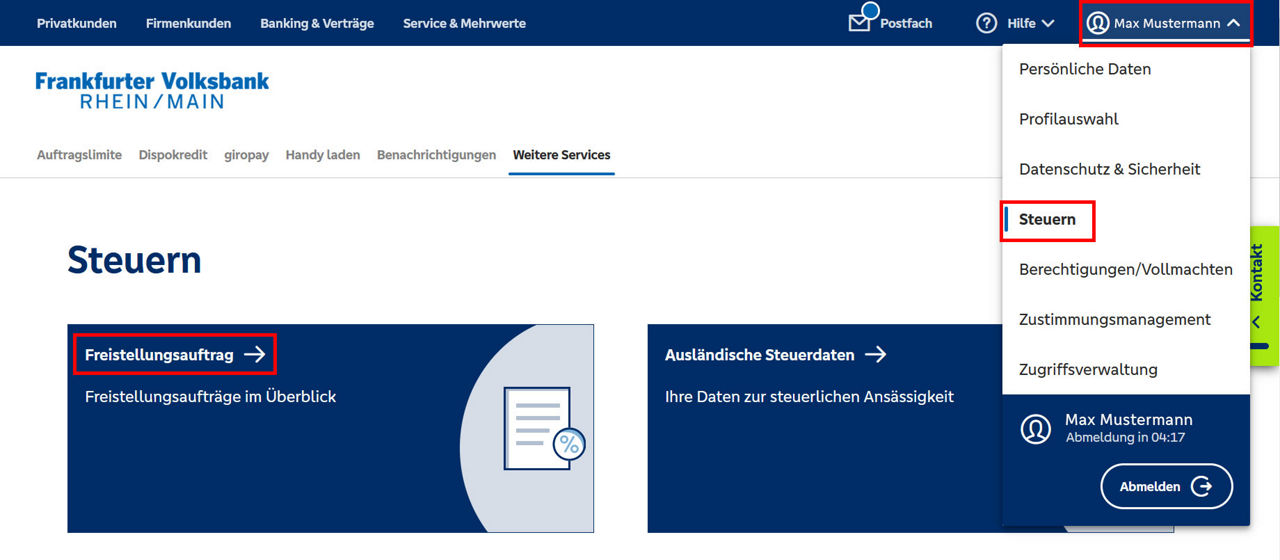Expand the Hilfe dropdown chevron
Screen dimensions: 1280x560
click(x=1048, y=23)
